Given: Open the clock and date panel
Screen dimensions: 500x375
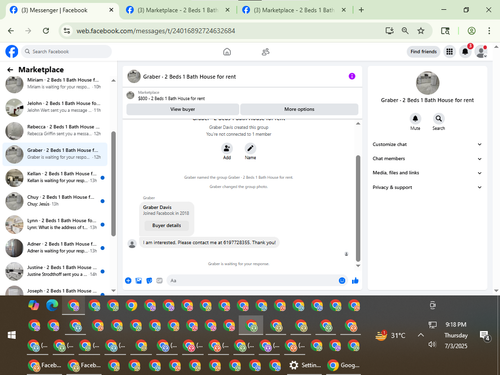Looking at the screenshot, I should [456, 335].
